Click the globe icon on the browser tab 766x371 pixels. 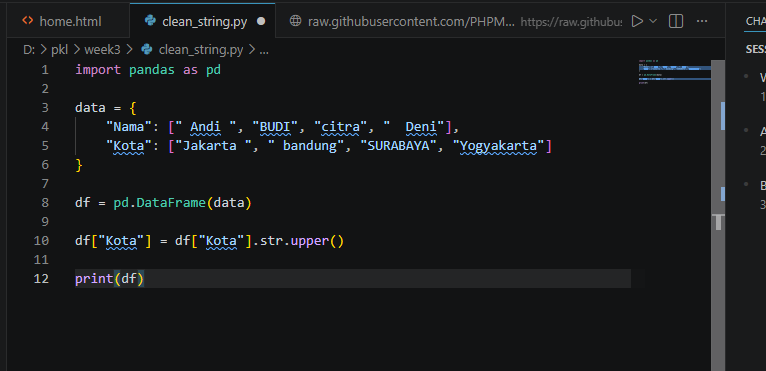295,21
